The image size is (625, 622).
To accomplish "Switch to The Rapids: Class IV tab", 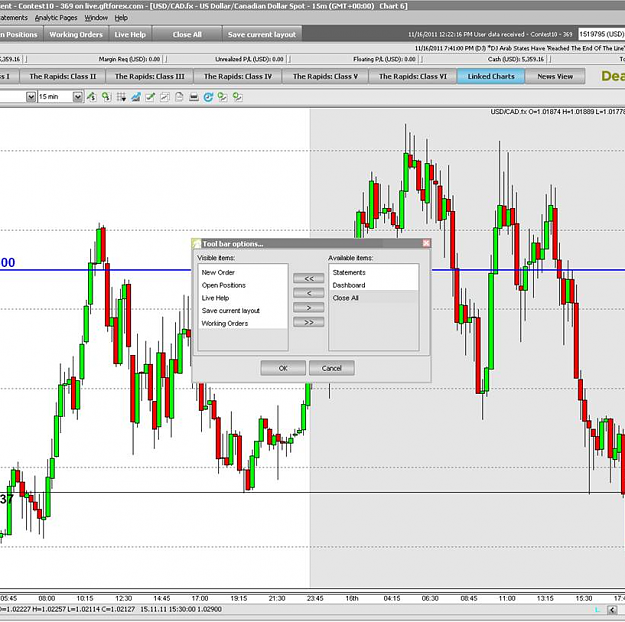I will pos(238,76).
